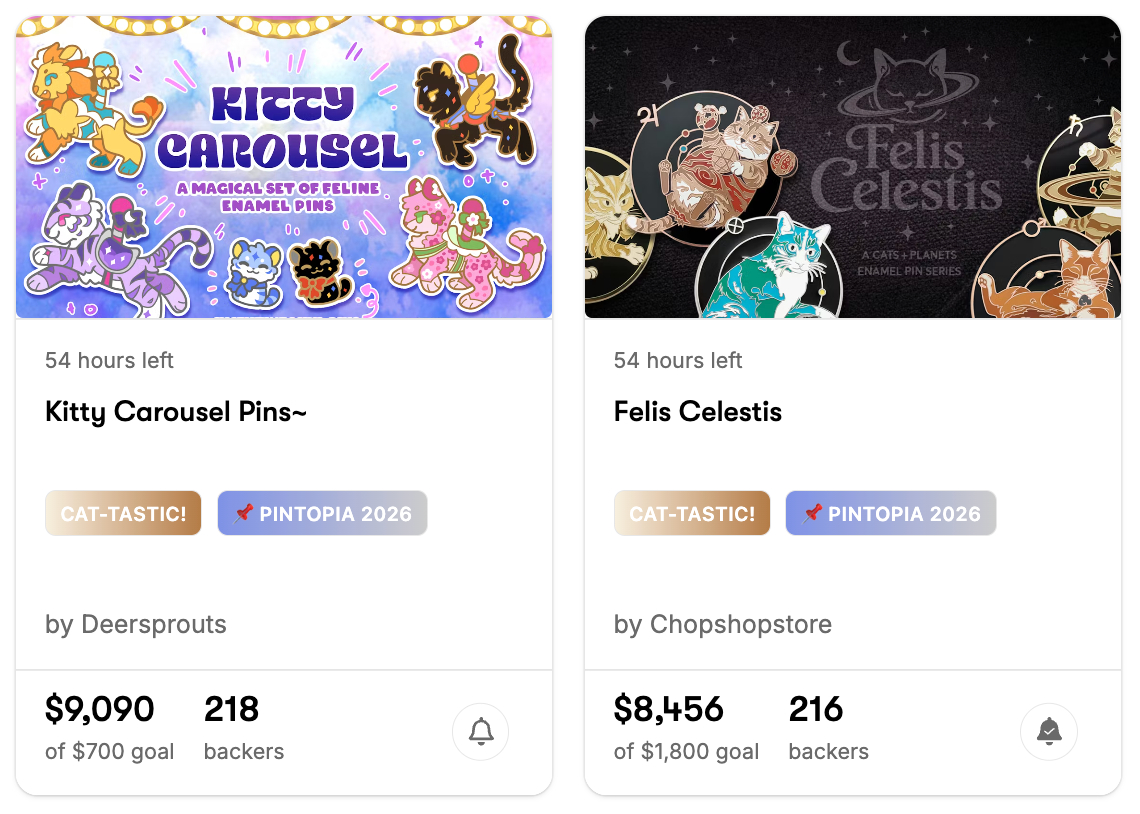Click "54 hours left" on Kitty Carousel card

coord(109,361)
